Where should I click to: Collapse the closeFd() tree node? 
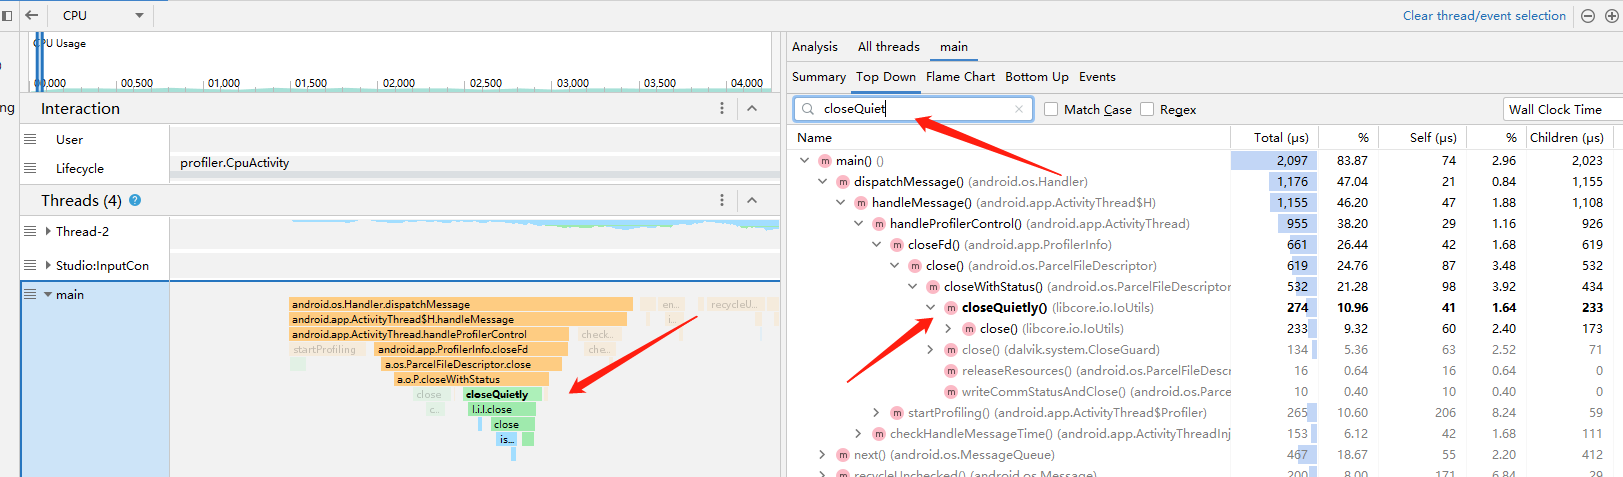pos(876,244)
